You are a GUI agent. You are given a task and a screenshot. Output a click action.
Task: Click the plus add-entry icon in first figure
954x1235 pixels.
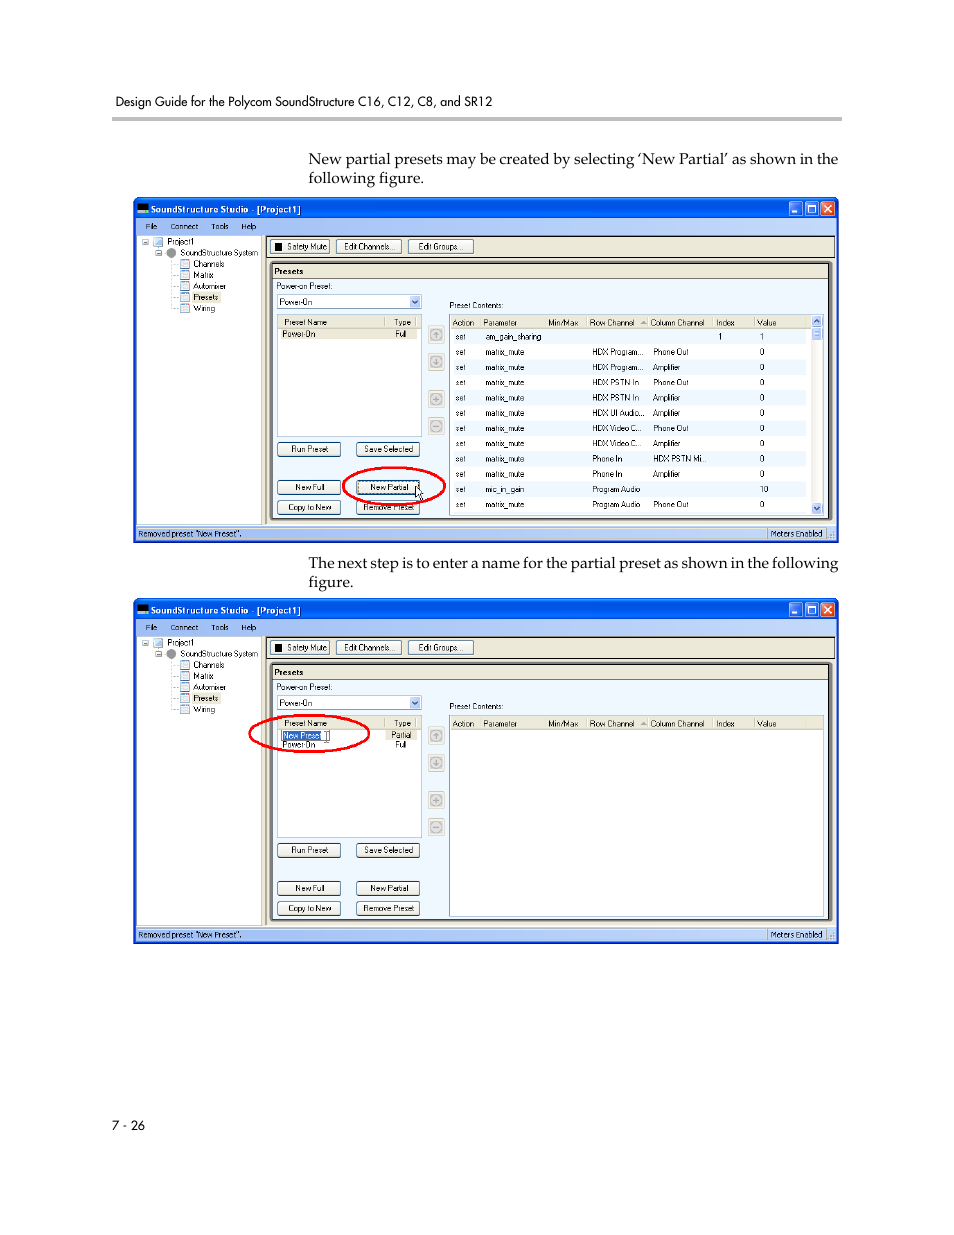coord(436,399)
